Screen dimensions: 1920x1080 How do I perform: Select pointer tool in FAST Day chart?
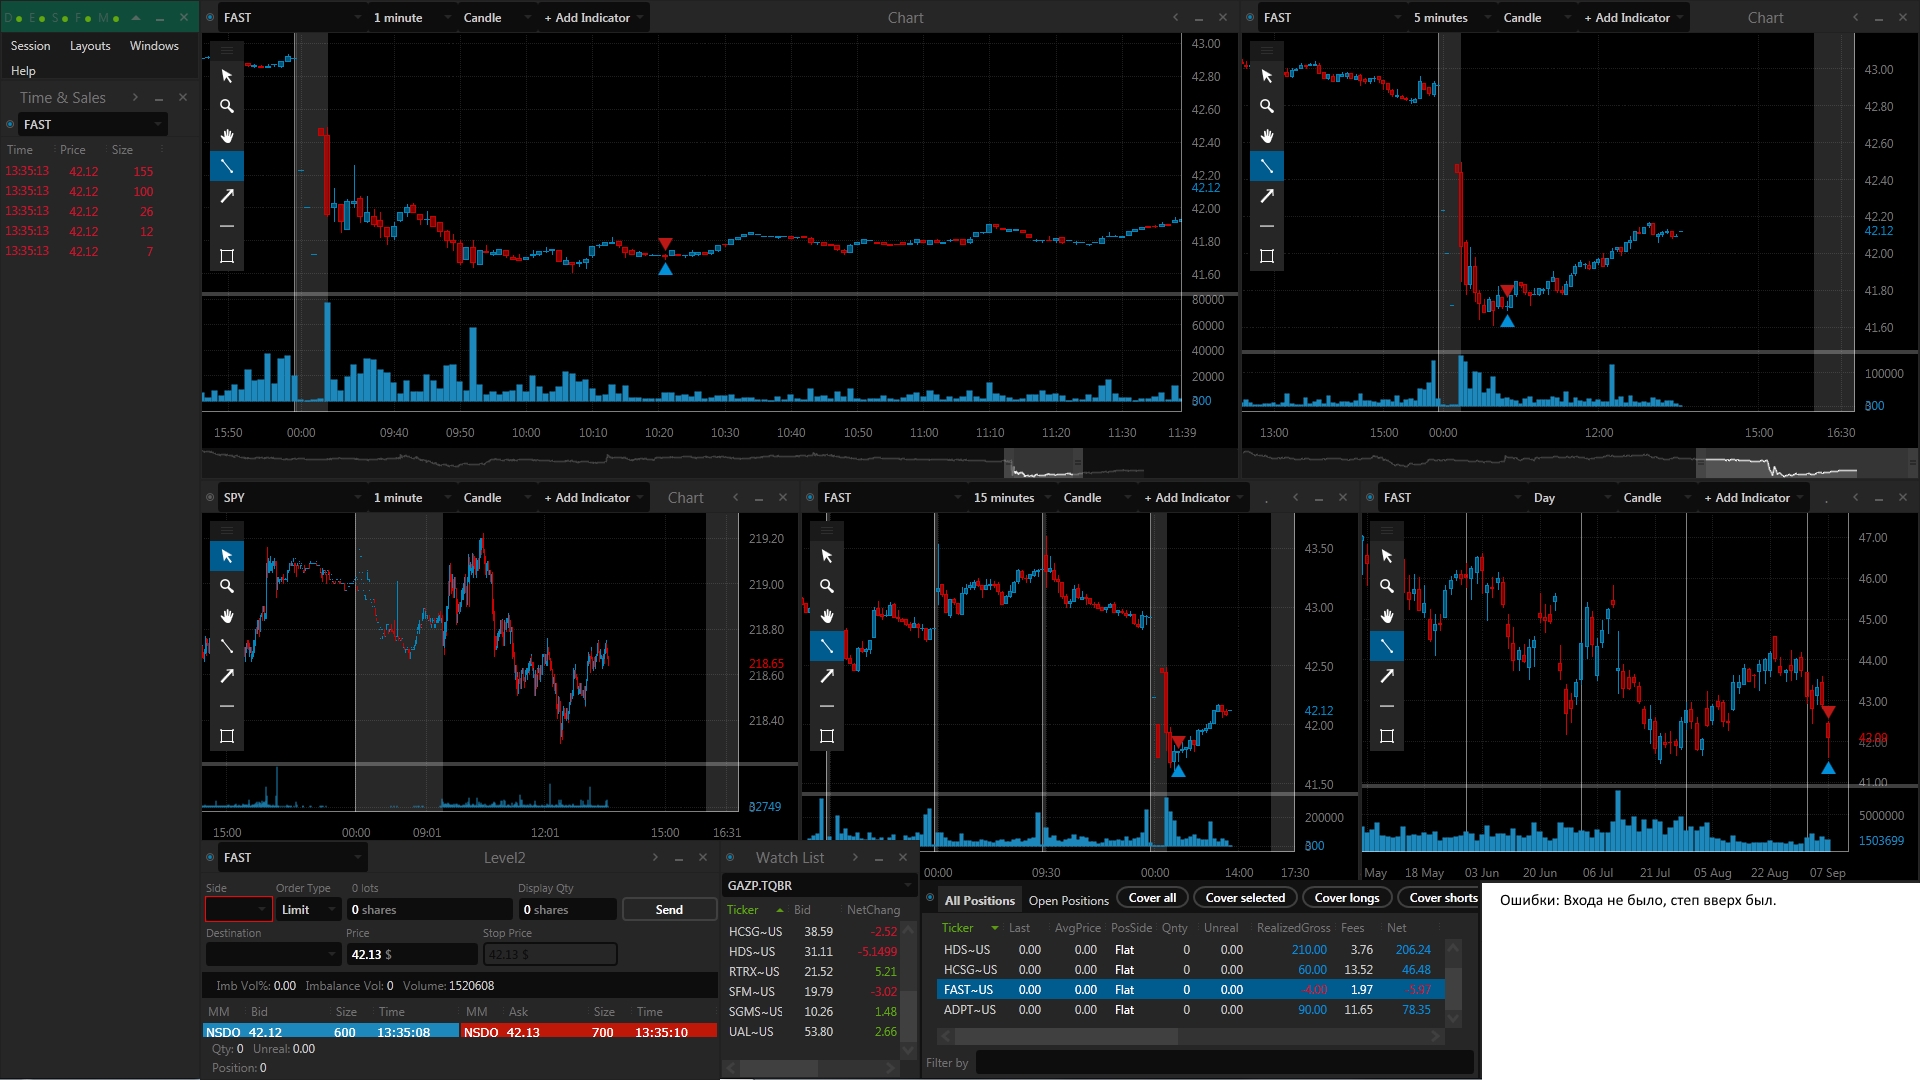click(1387, 556)
